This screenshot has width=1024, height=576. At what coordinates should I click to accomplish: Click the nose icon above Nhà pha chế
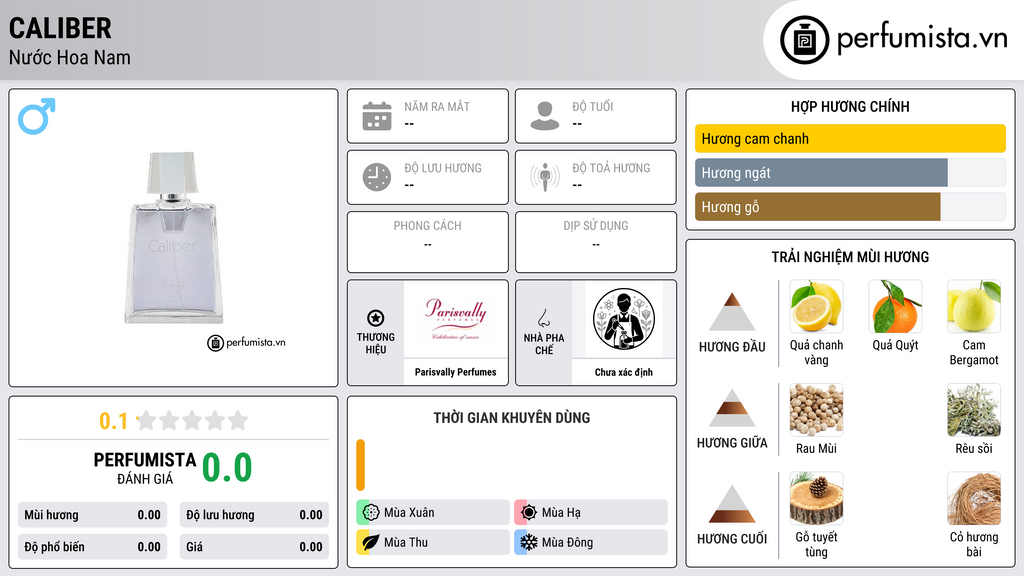(543, 318)
